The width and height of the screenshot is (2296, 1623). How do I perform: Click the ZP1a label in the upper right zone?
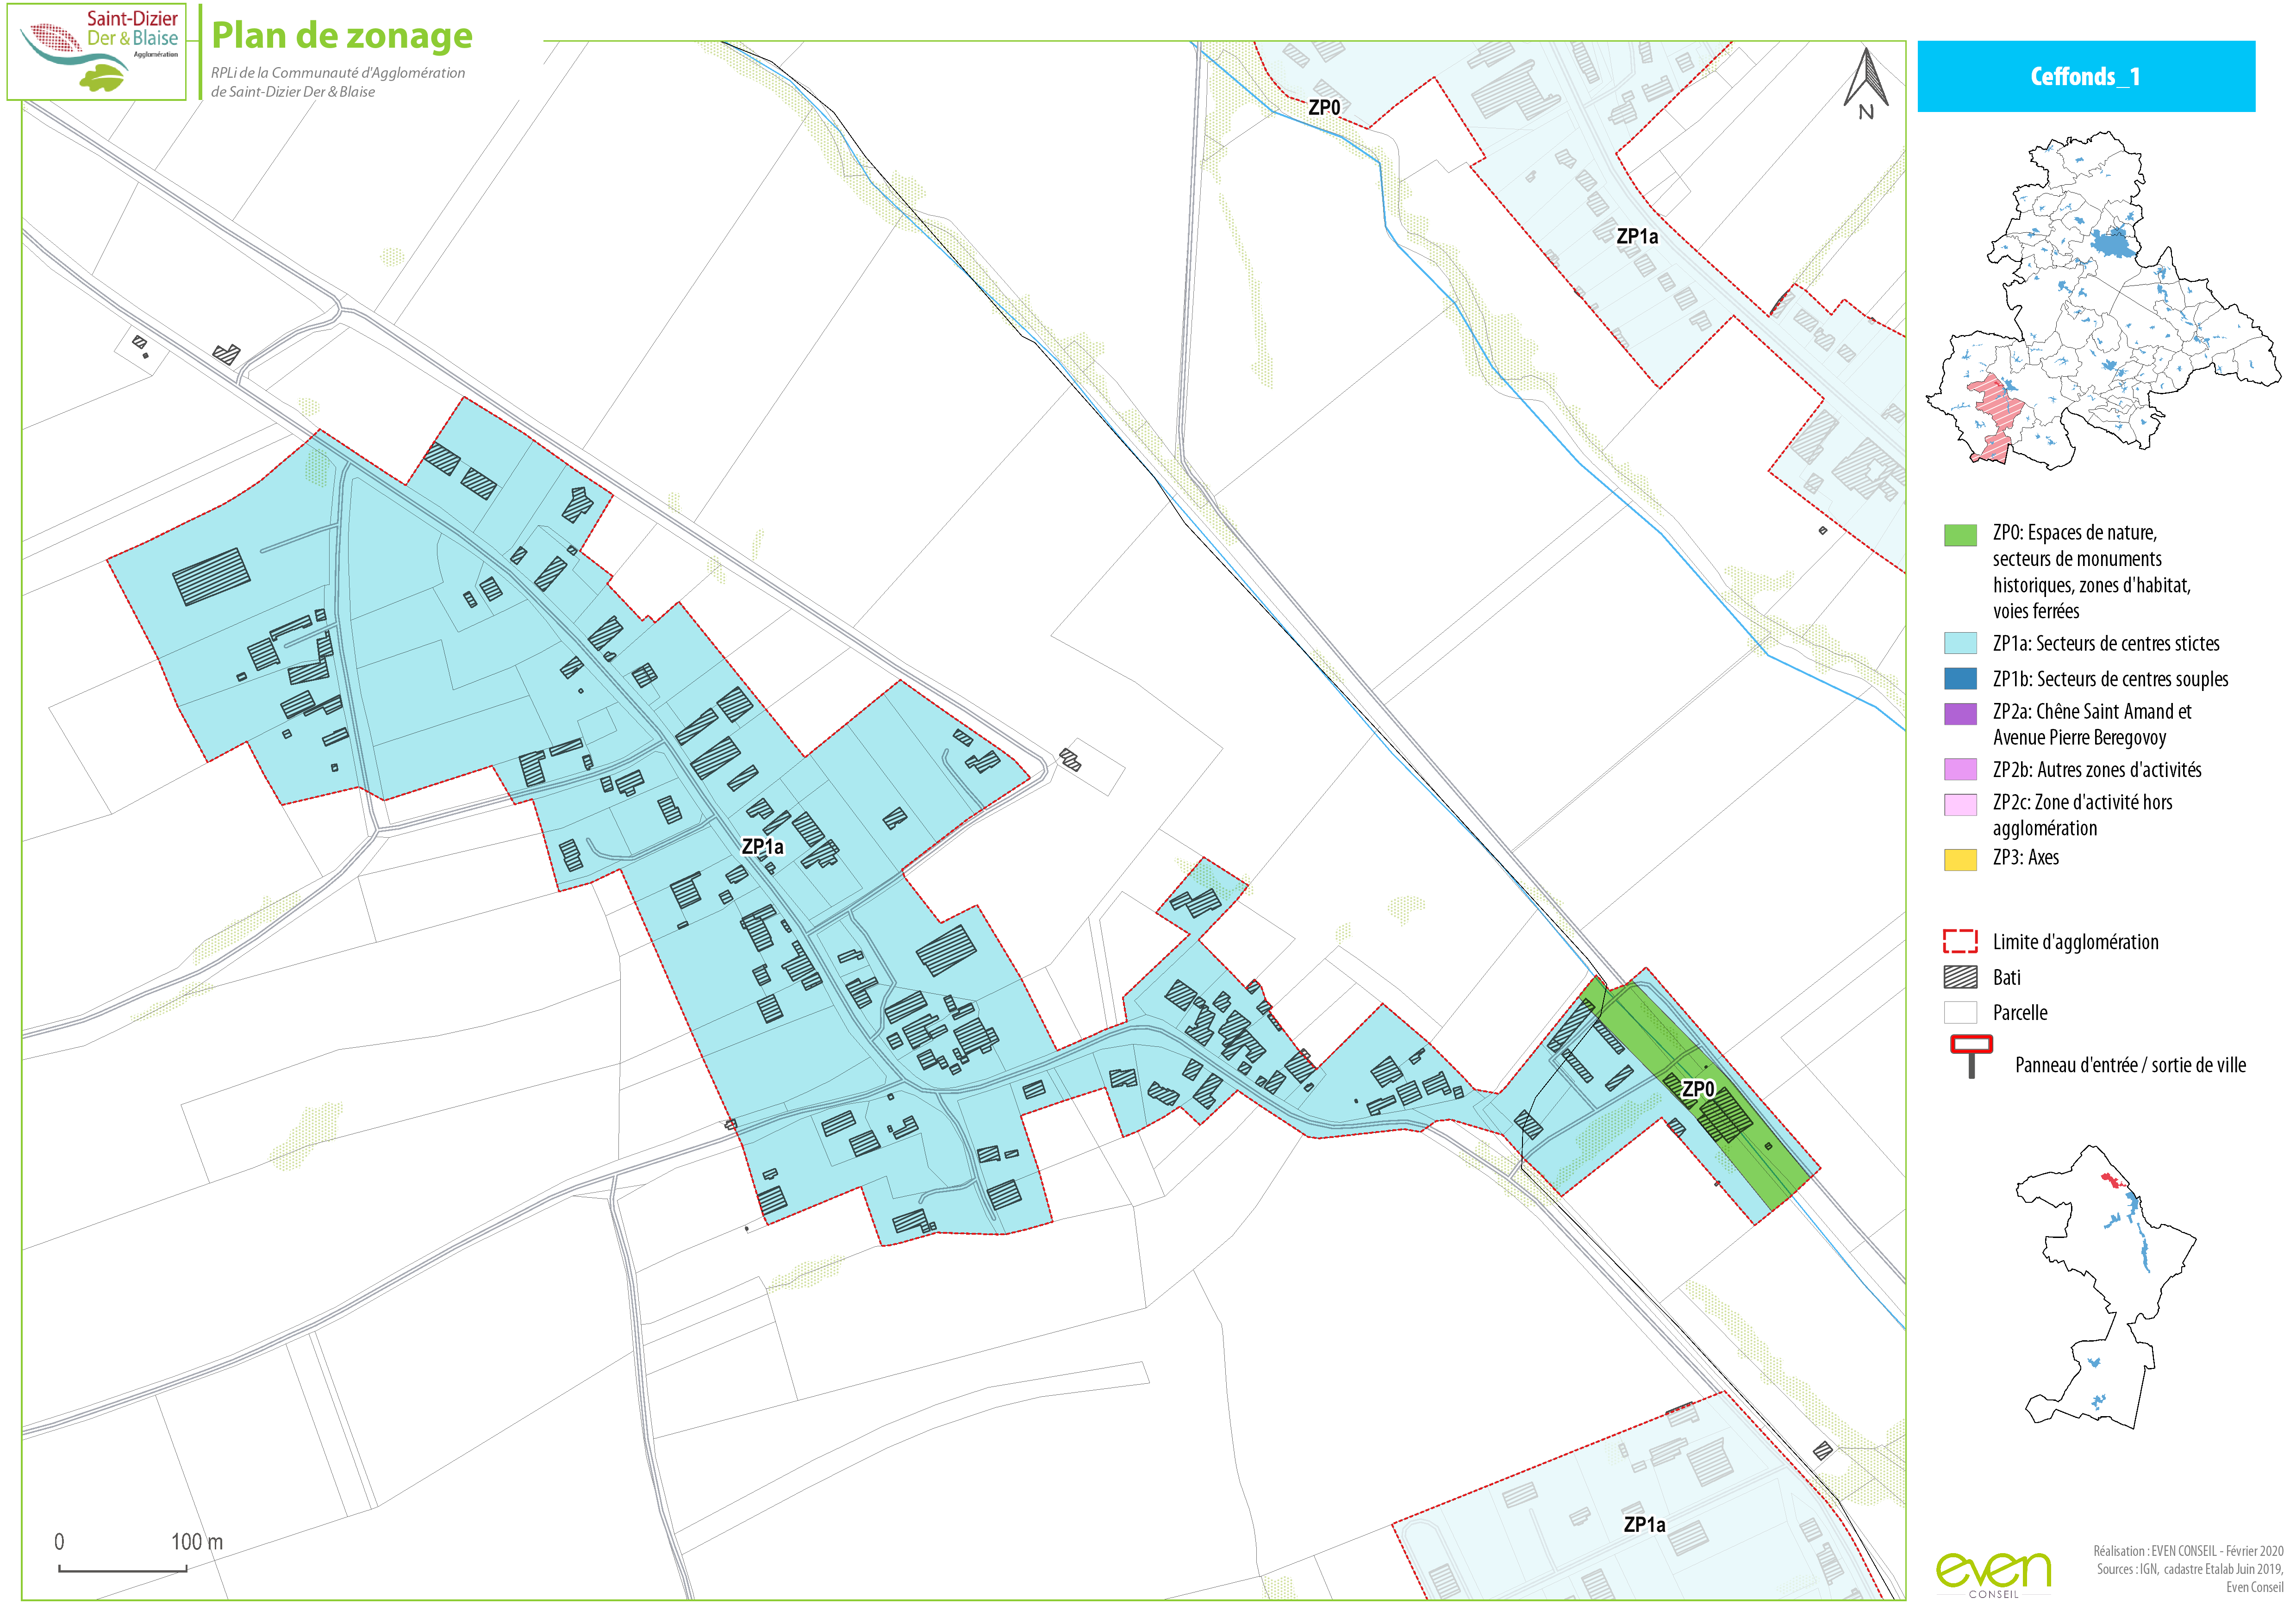tap(1637, 236)
